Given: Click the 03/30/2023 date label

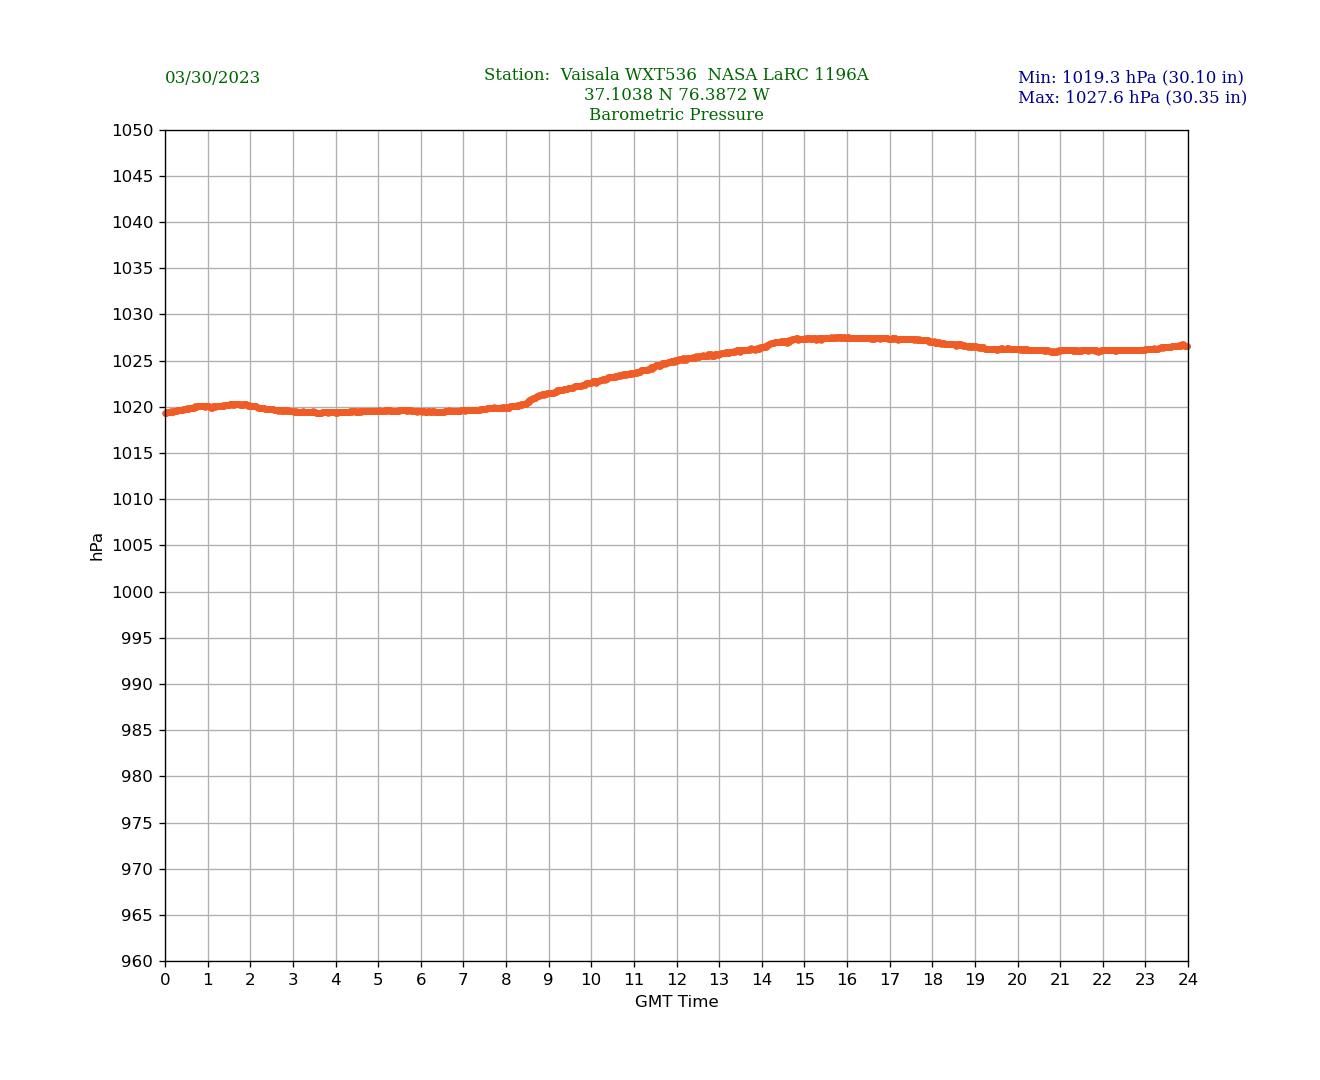Looking at the screenshot, I should [x=212, y=78].
